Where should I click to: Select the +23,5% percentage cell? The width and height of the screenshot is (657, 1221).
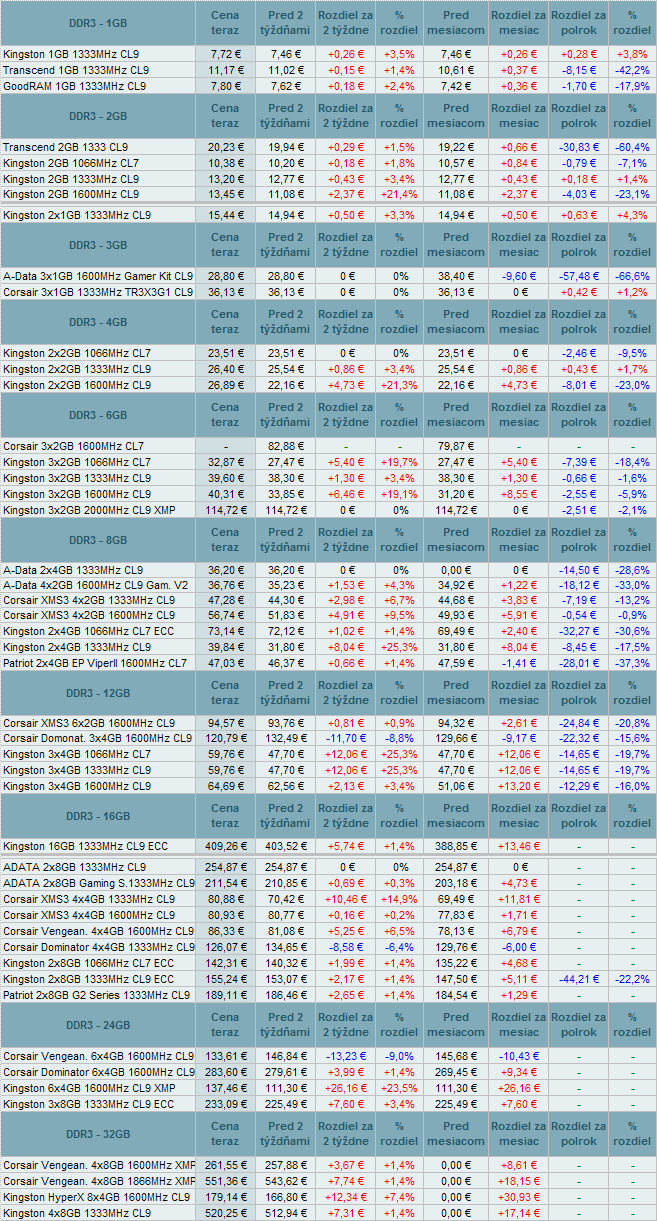(x=400, y=1088)
